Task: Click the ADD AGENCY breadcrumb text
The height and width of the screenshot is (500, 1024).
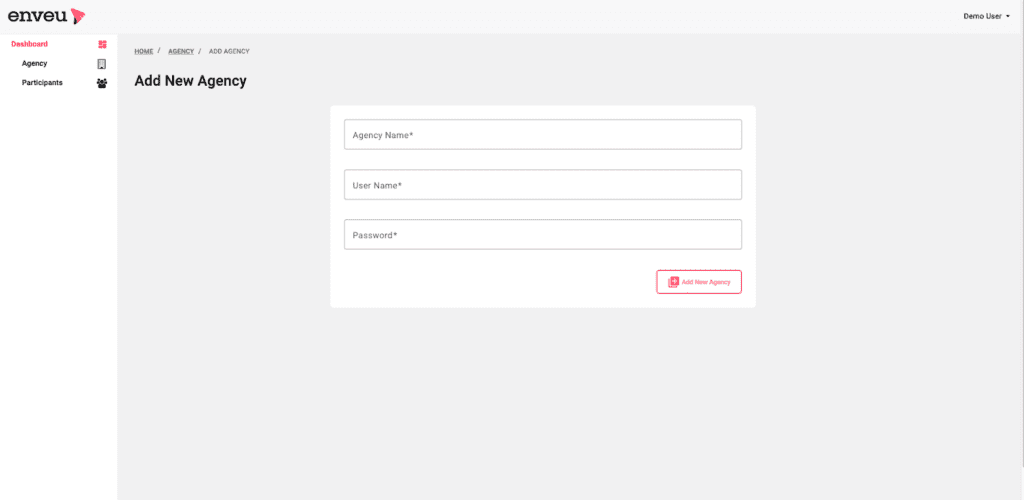Action: (229, 51)
